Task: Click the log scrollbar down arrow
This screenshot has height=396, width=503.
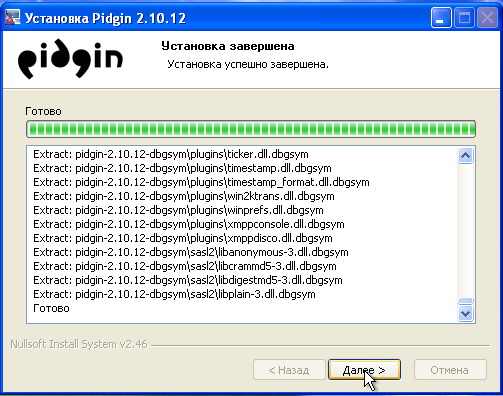Action: pos(465,313)
